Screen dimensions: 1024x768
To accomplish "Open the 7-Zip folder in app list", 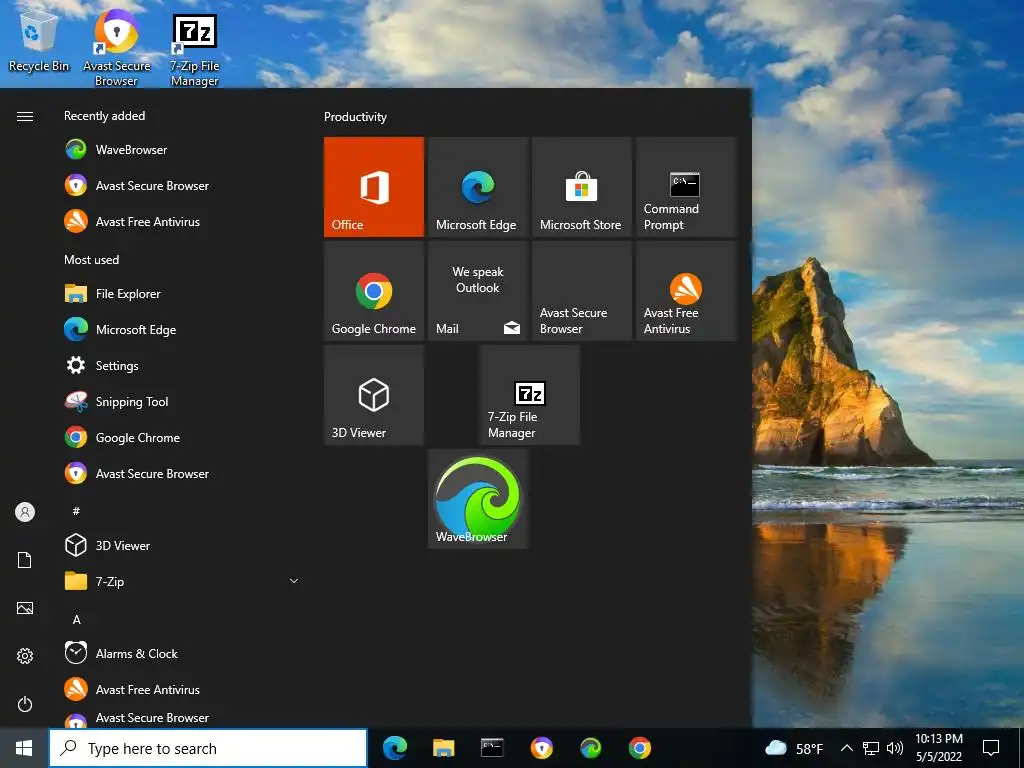I will pyautogui.click(x=180, y=581).
